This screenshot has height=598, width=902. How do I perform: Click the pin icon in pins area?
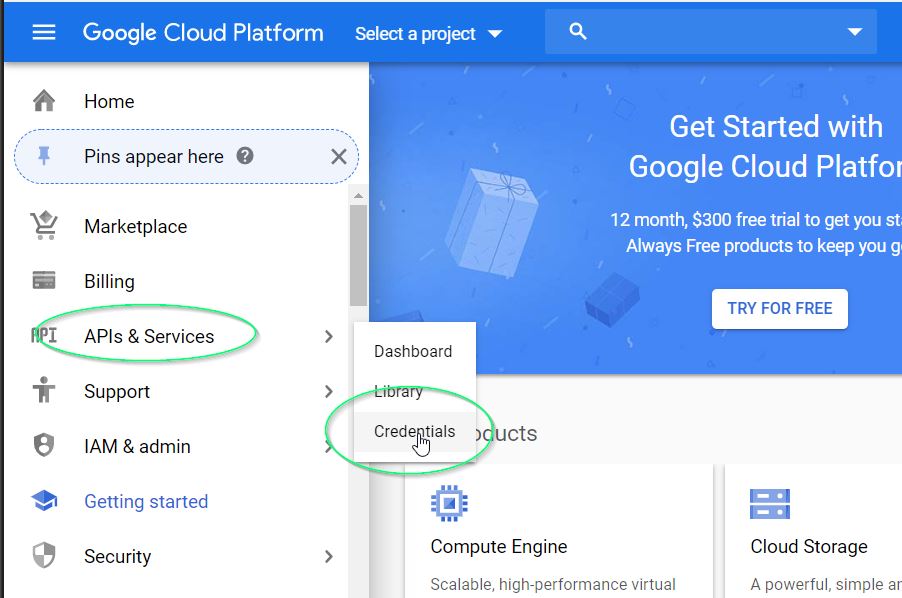pyautogui.click(x=44, y=156)
